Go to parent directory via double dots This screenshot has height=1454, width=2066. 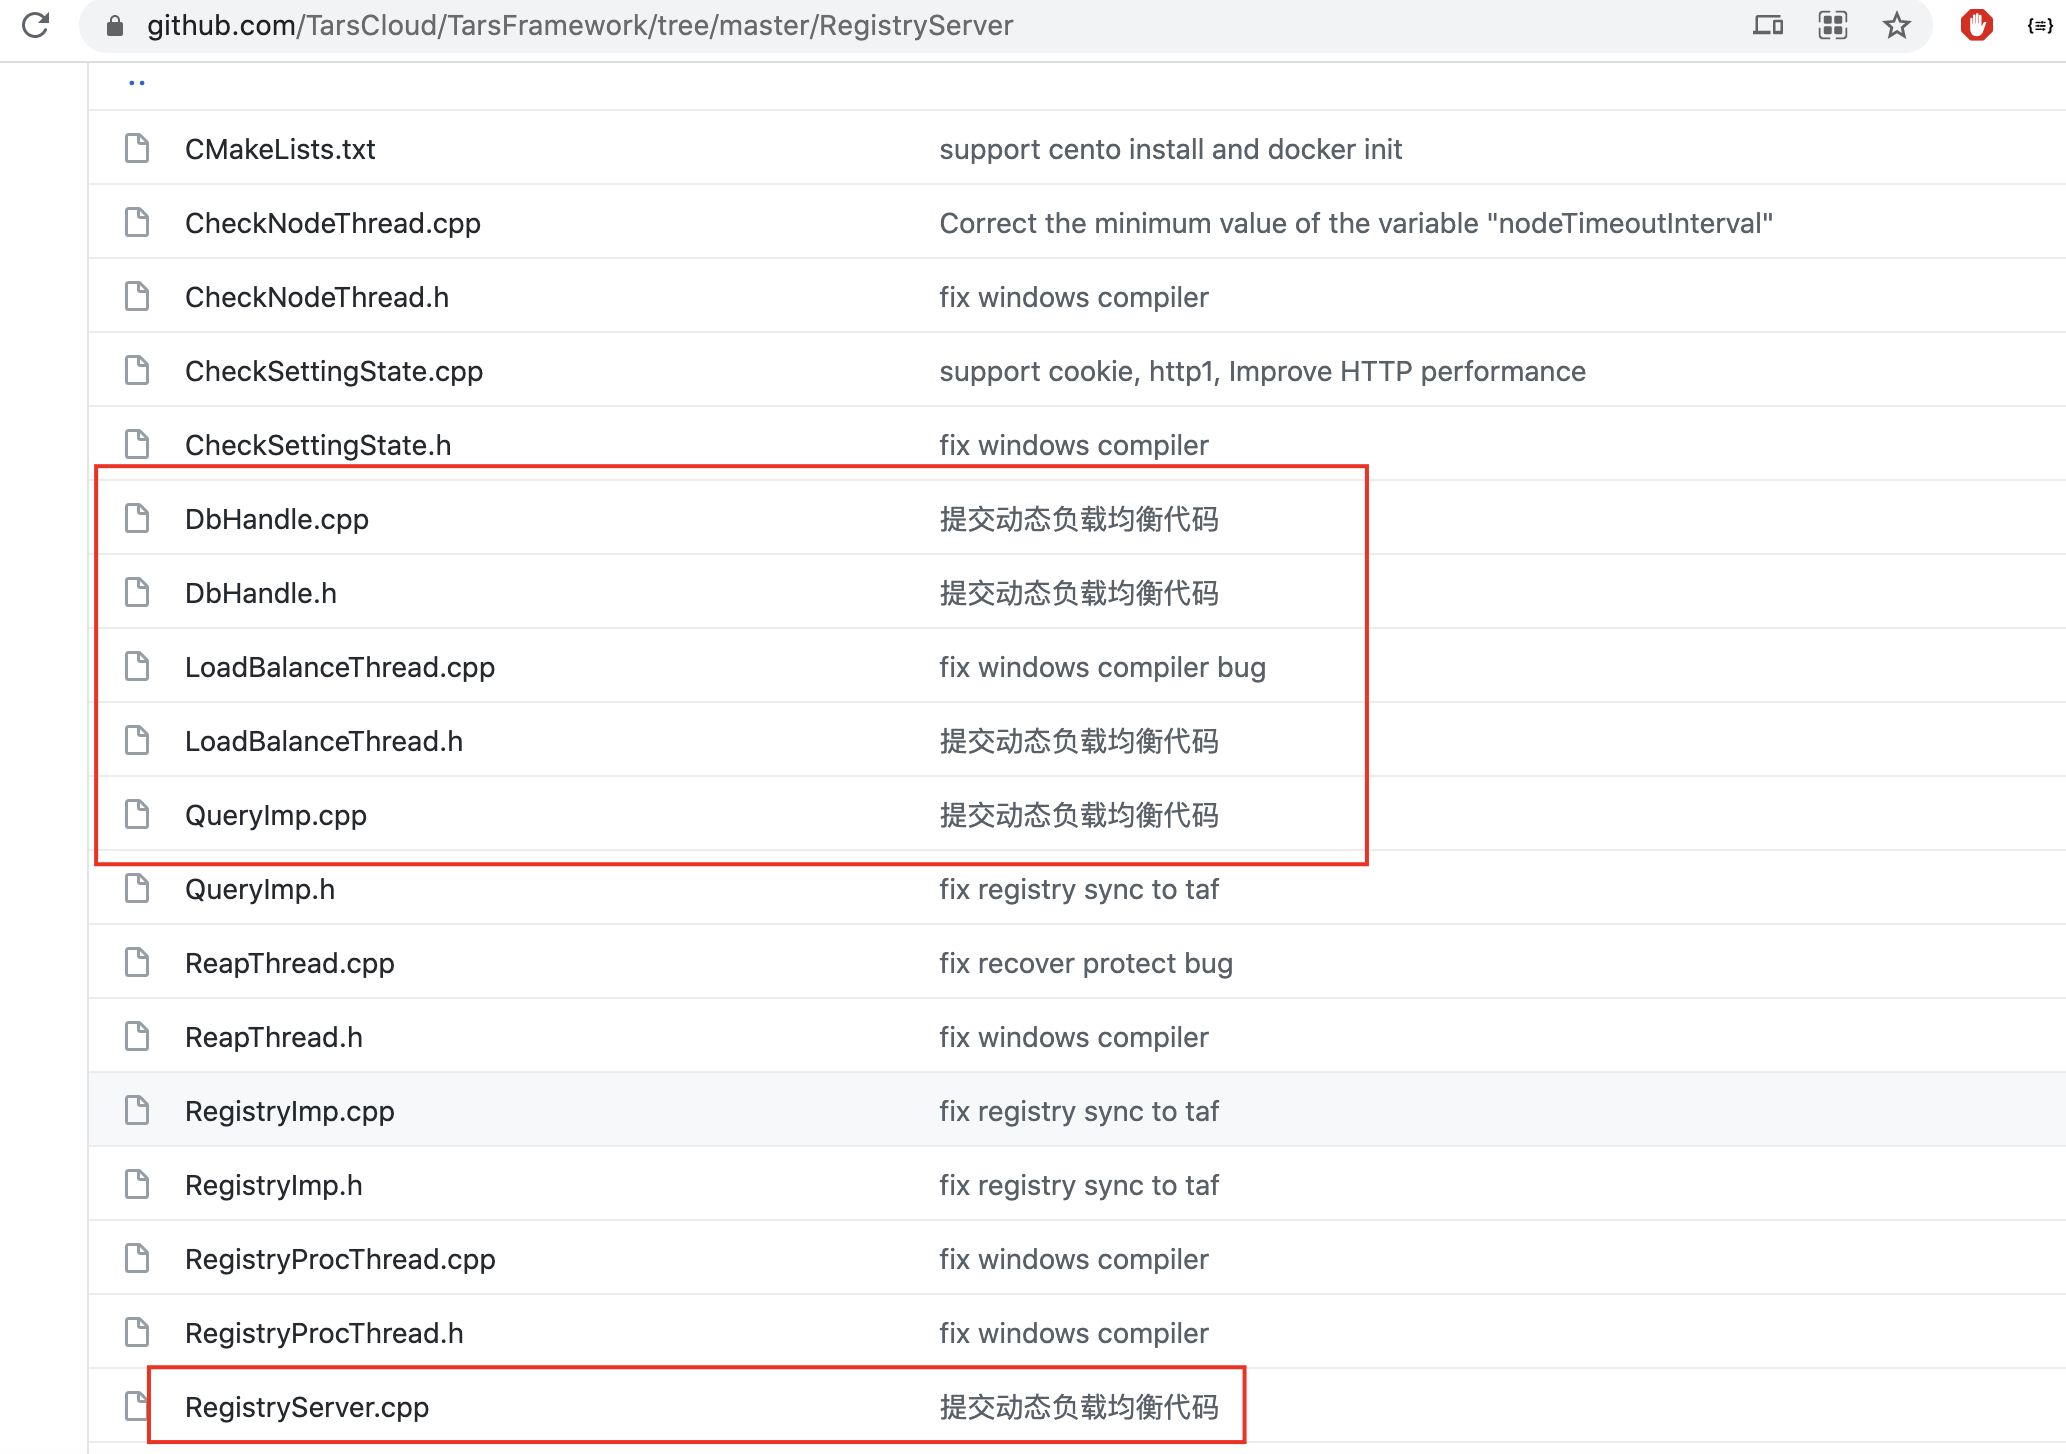click(137, 83)
